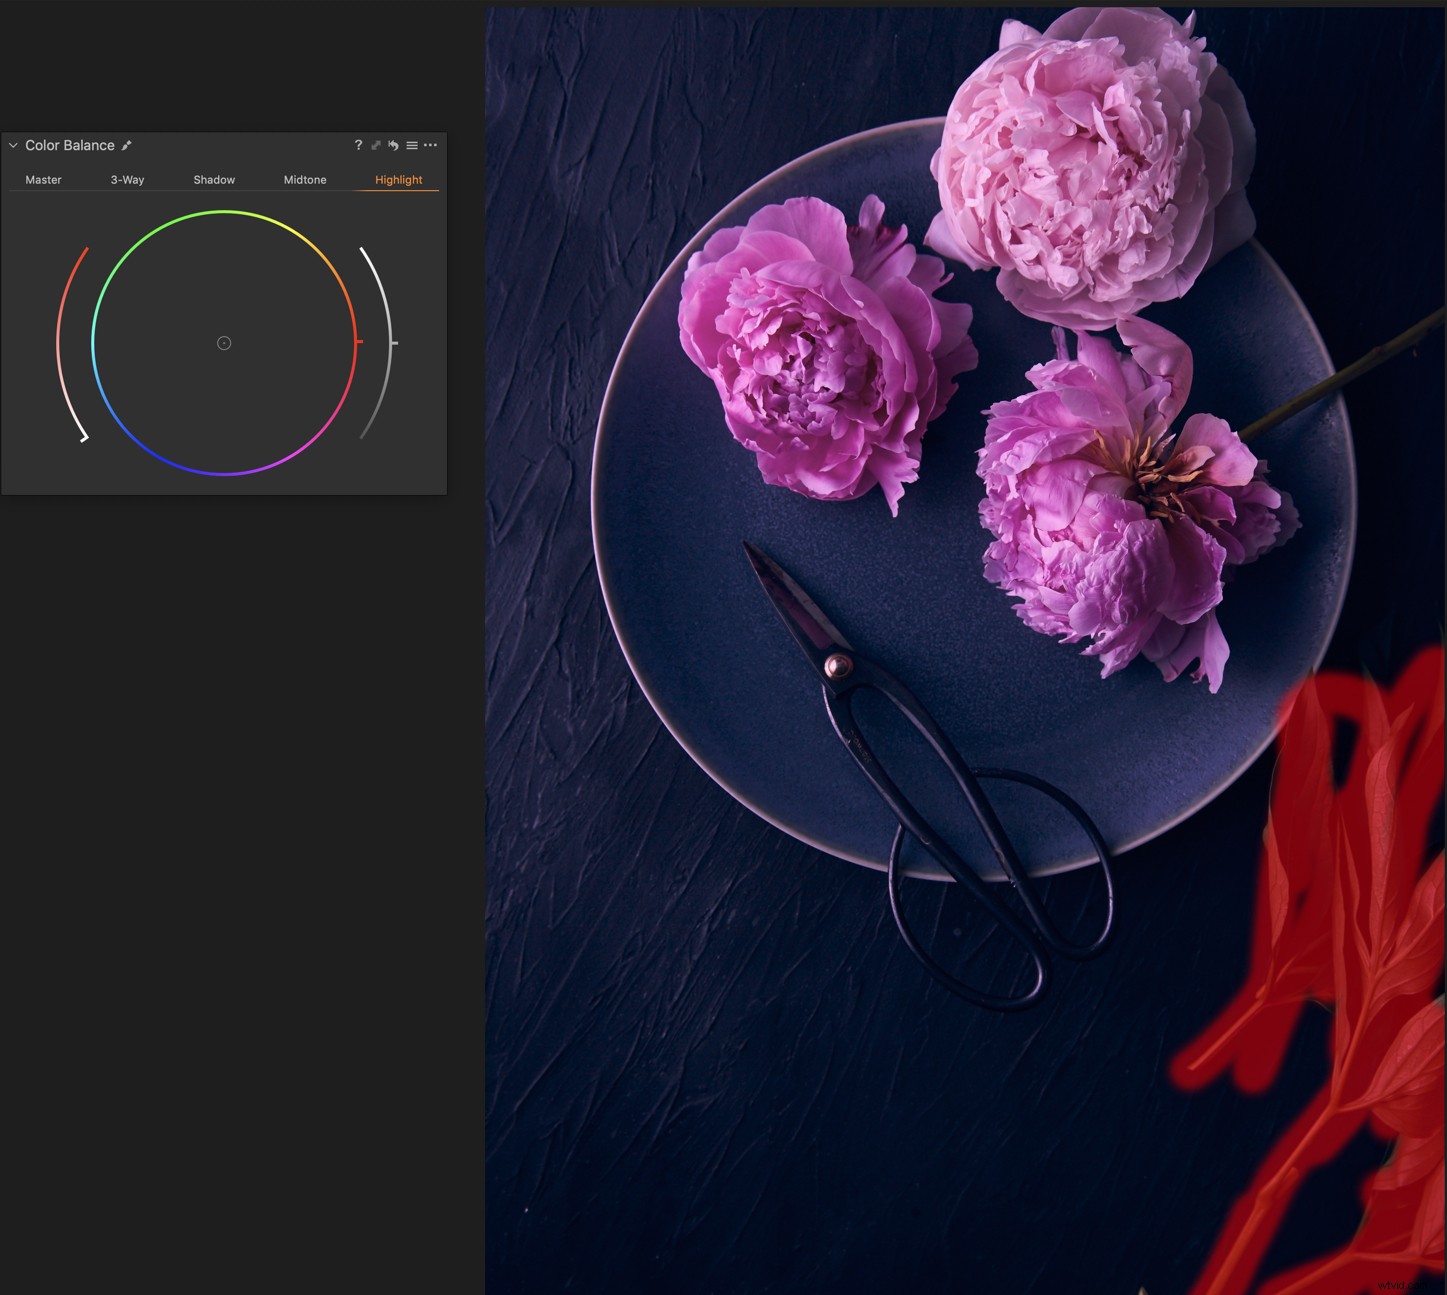This screenshot has height=1295, width=1447.
Task: Reset the Color Balance adjustments
Action: (392, 145)
